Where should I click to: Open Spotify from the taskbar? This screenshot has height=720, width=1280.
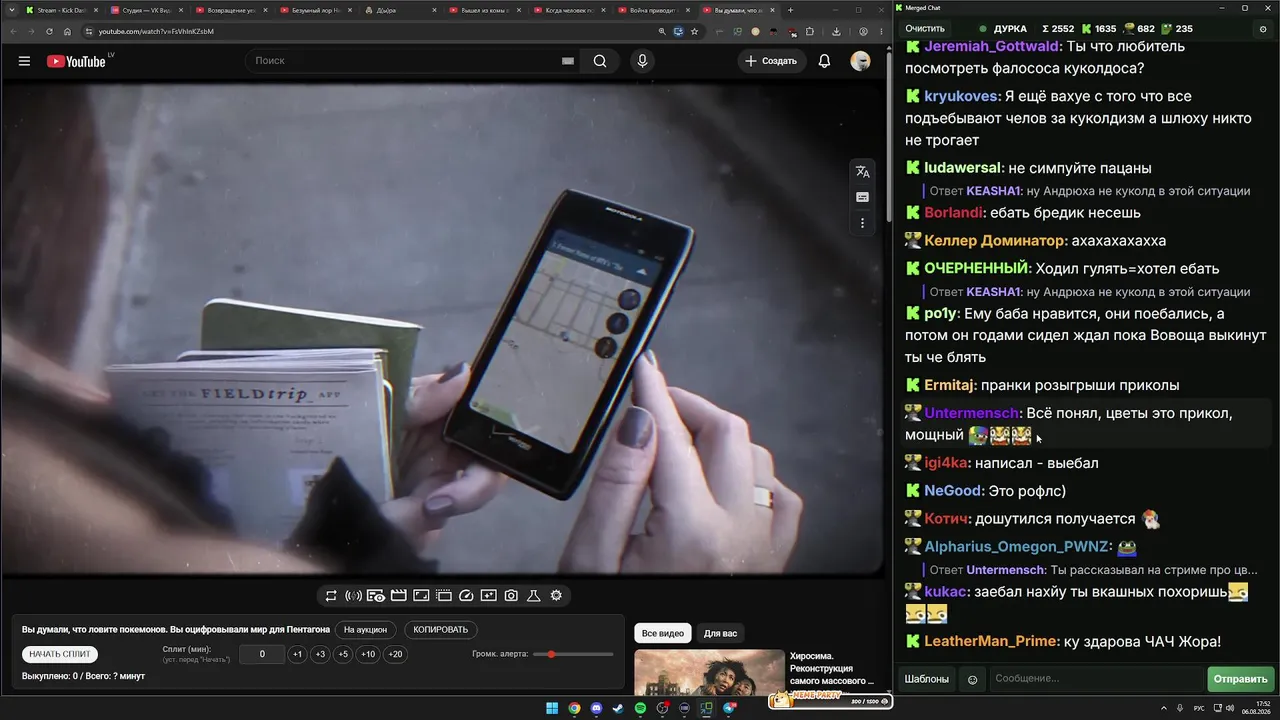point(641,708)
